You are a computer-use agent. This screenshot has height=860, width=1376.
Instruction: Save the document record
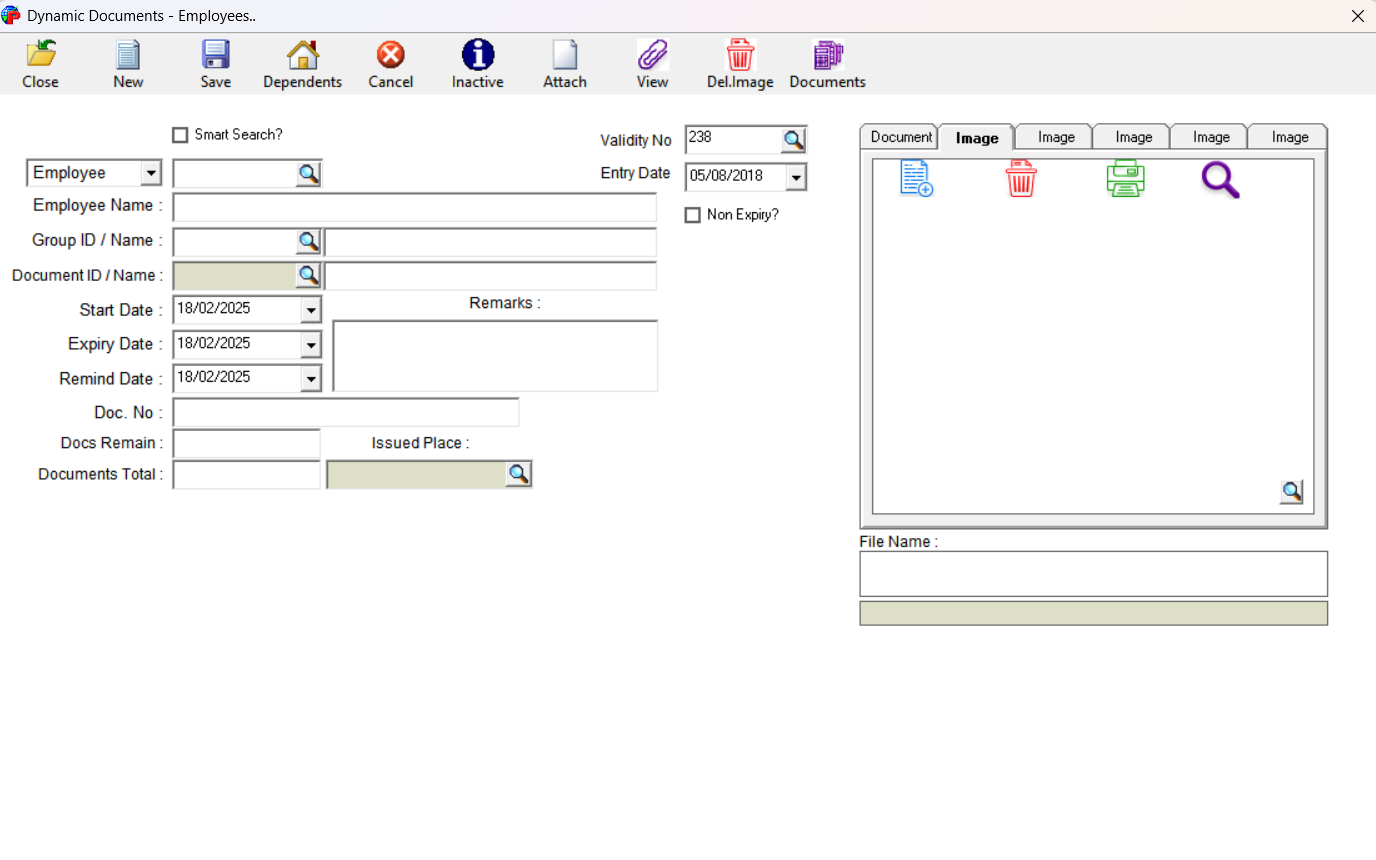pyautogui.click(x=215, y=62)
